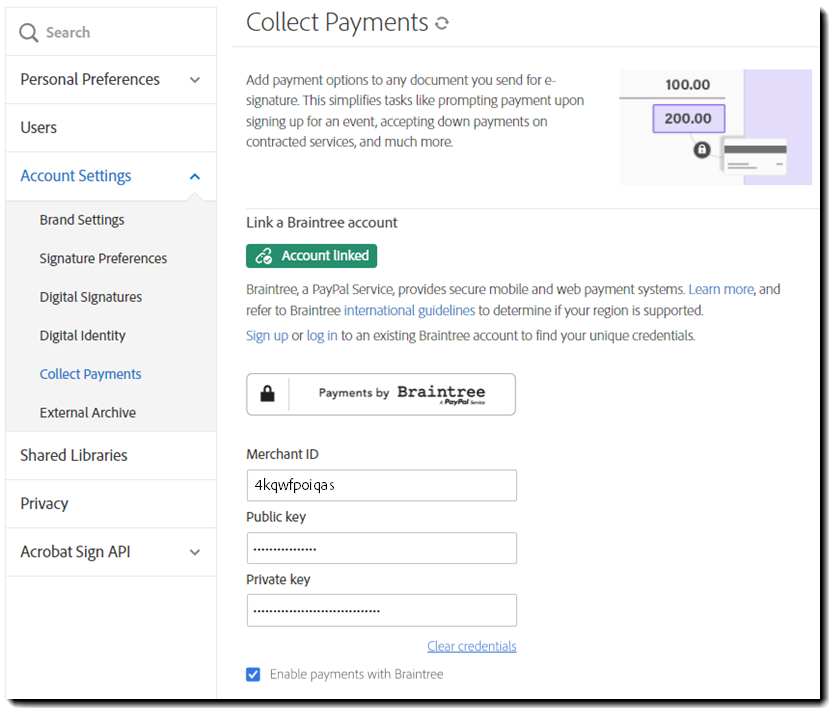Open Brand Settings menu item
Viewport: 829px width, 708px height.
point(82,220)
